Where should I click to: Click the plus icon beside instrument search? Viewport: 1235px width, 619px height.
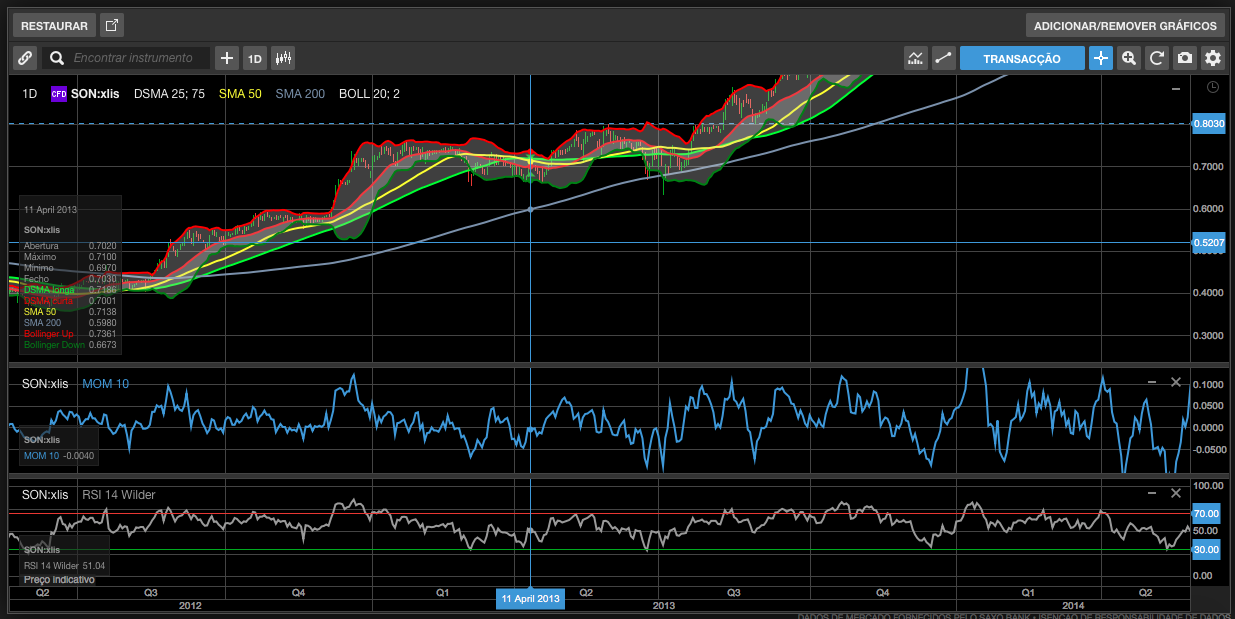[227, 58]
